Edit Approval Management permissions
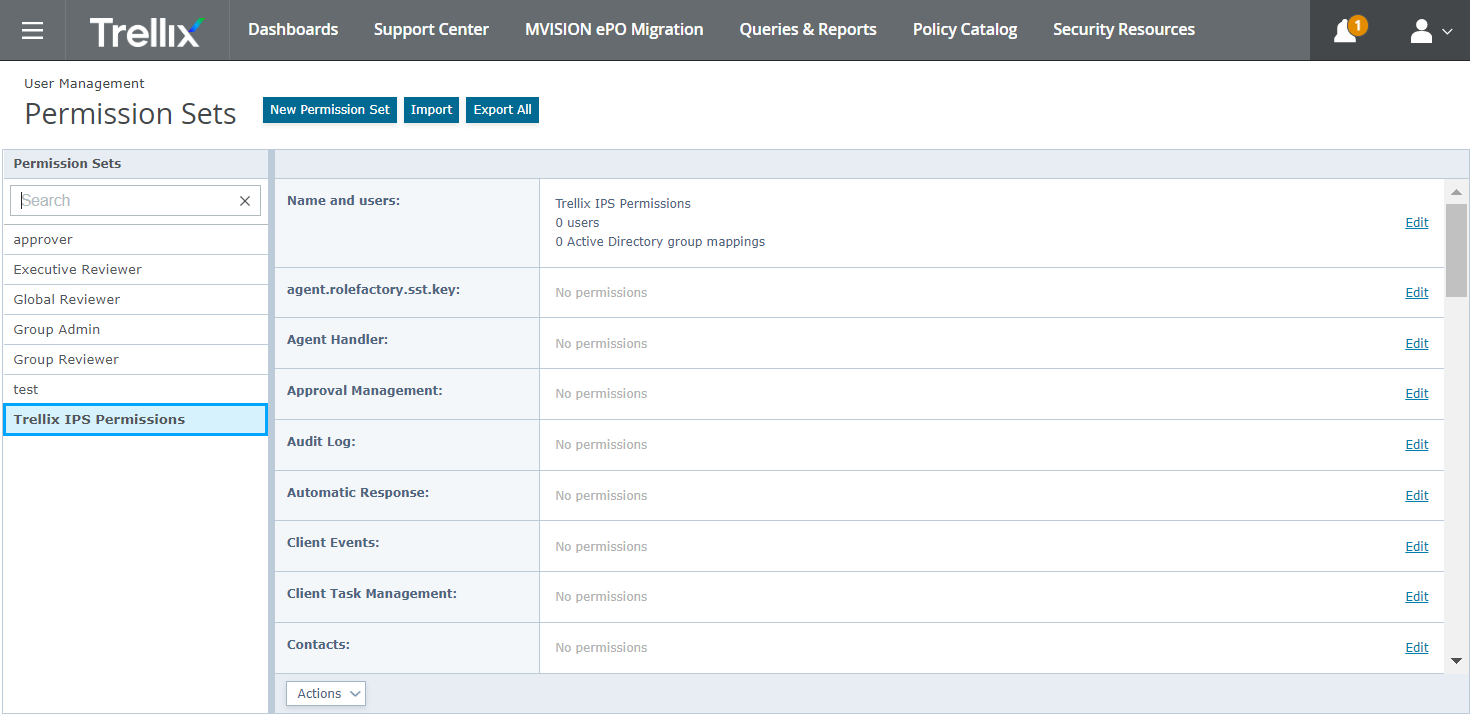This screenshot has height=714, width=1470. pos(1417,394)
